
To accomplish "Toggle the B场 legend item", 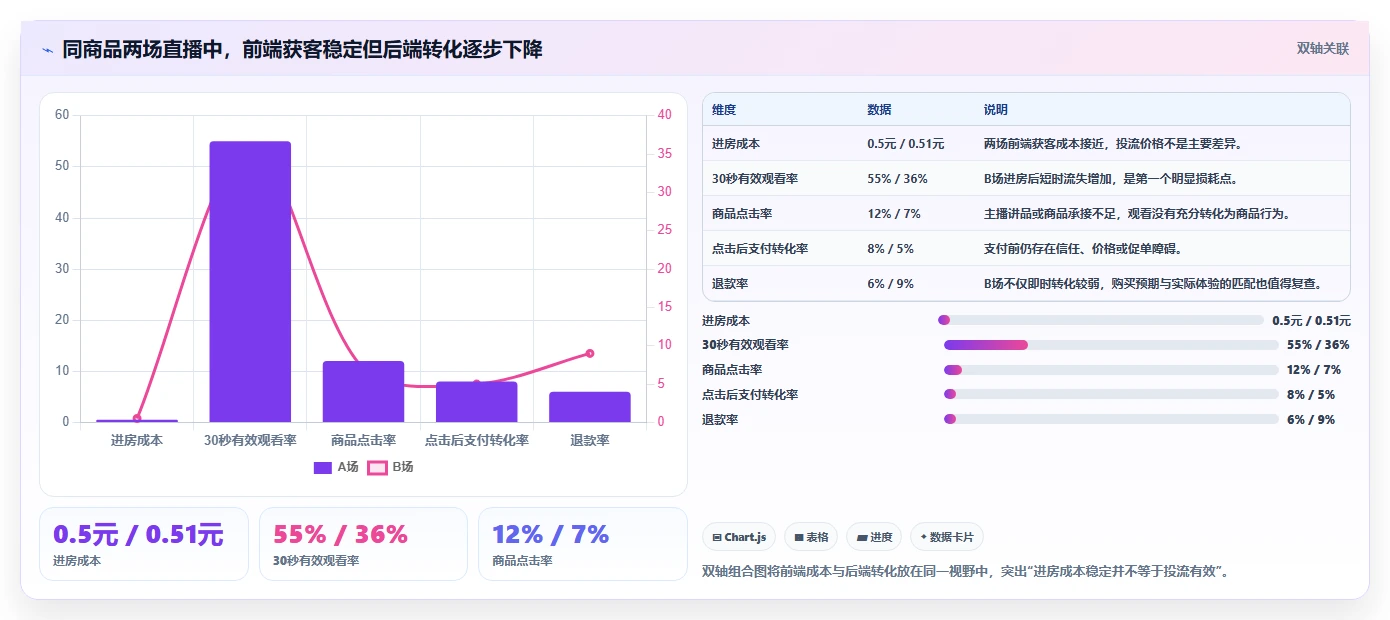I will (390, 467).
